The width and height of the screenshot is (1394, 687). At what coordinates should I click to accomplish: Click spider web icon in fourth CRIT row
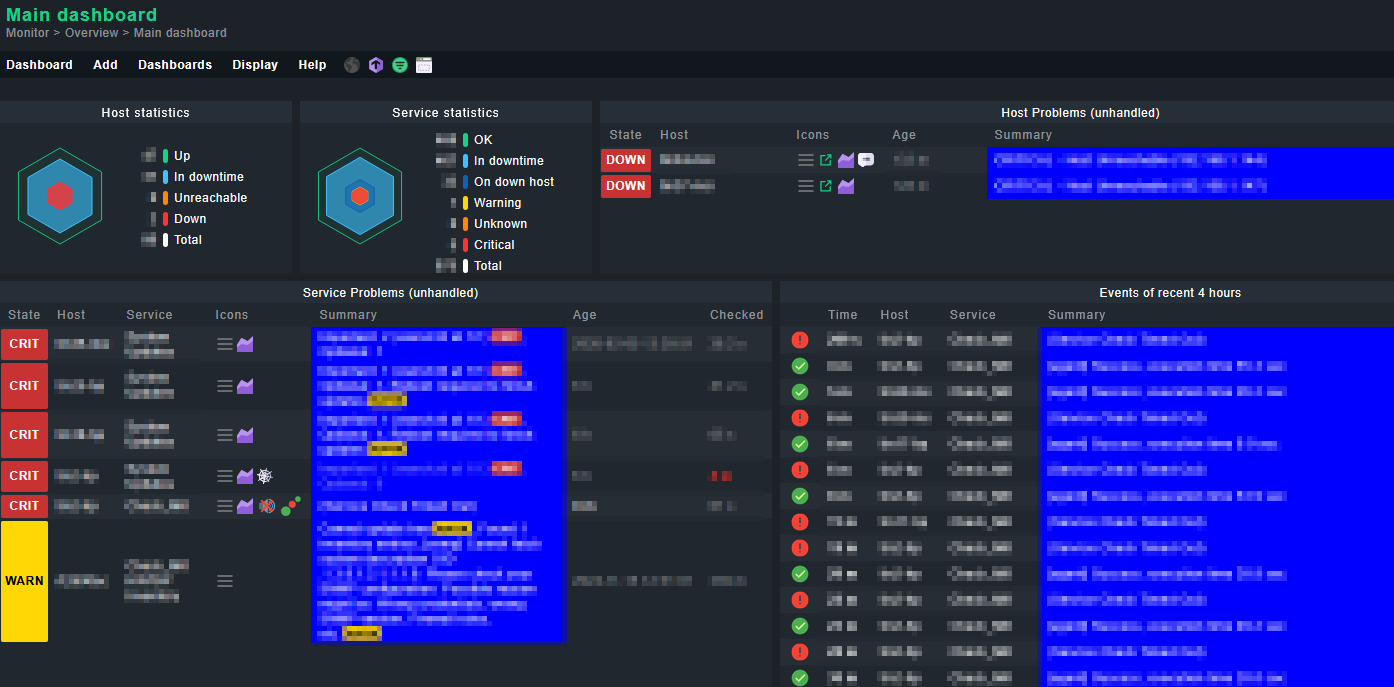click(265, 476)
